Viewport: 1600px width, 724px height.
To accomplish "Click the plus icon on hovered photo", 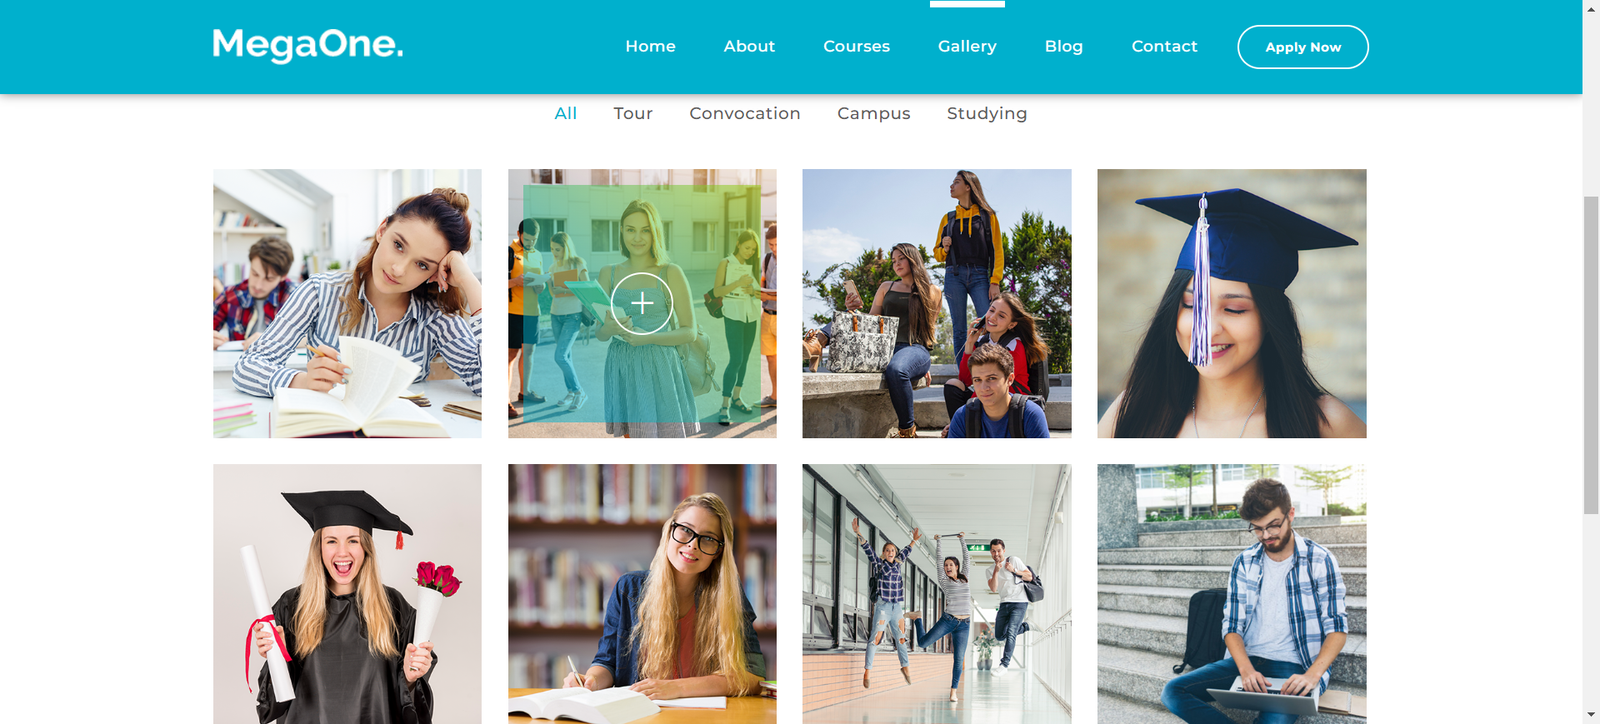I will pos(642,303).
